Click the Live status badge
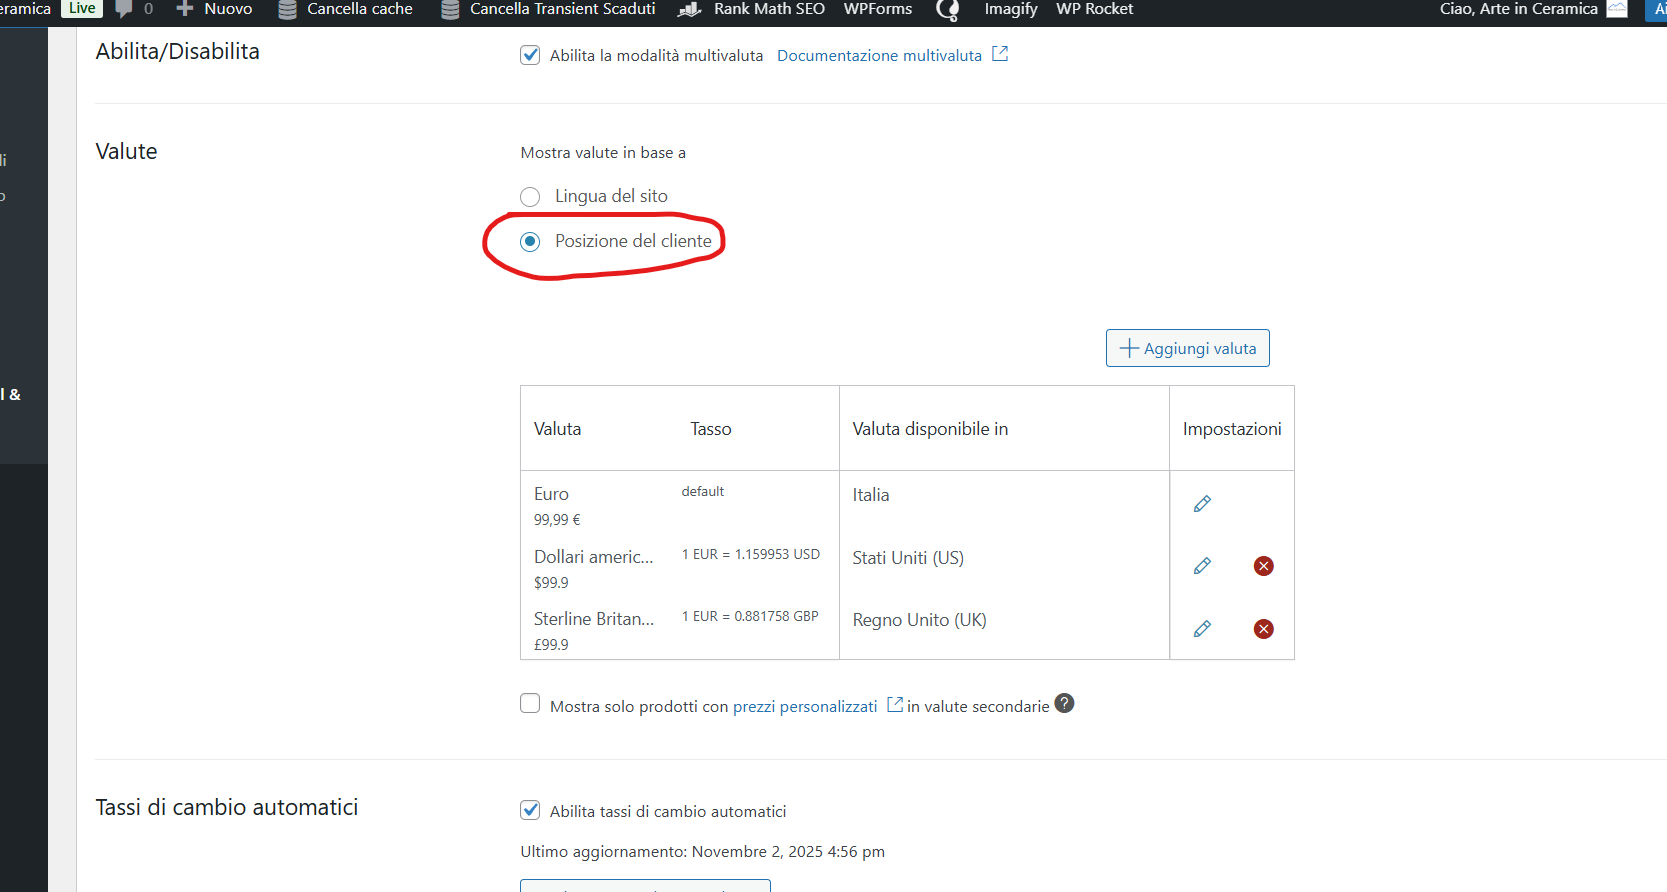Screen dimensions: 1667x892 82,8
